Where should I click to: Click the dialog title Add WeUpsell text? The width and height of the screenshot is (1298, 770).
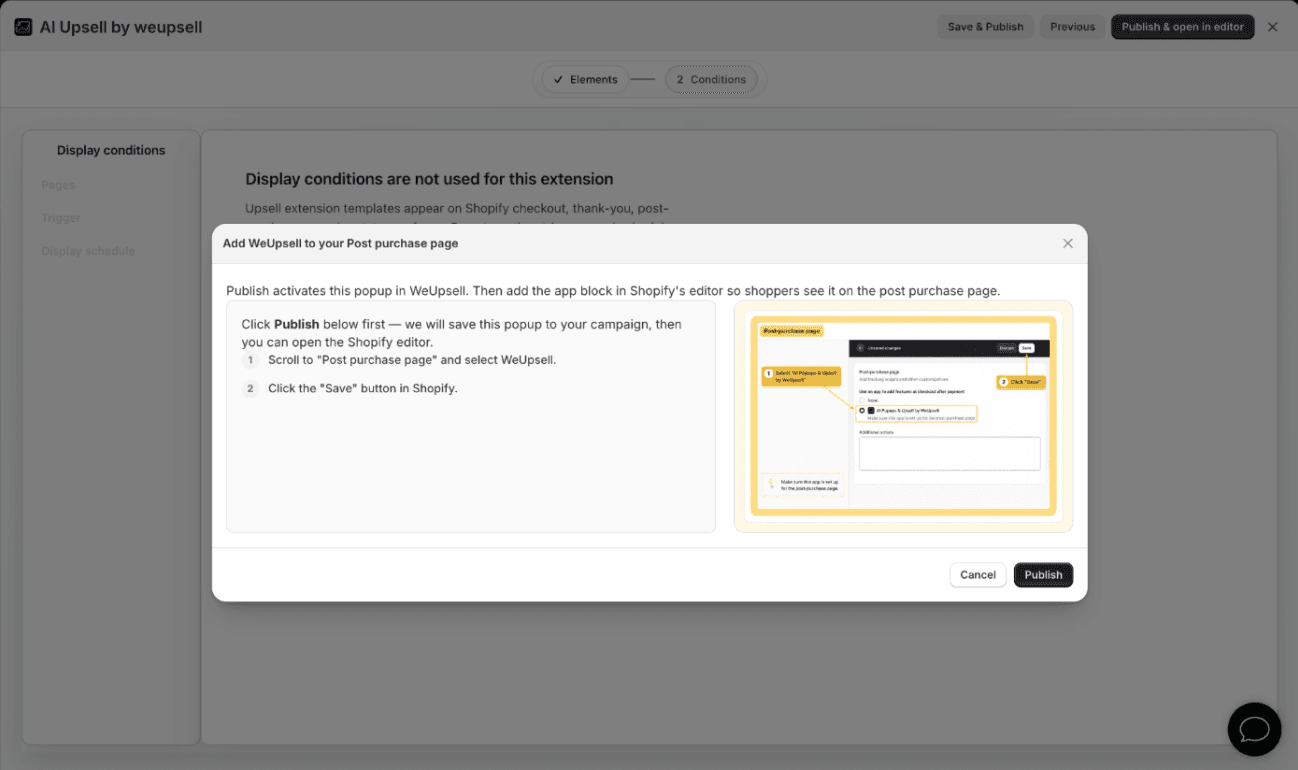(x=340, y=243)
